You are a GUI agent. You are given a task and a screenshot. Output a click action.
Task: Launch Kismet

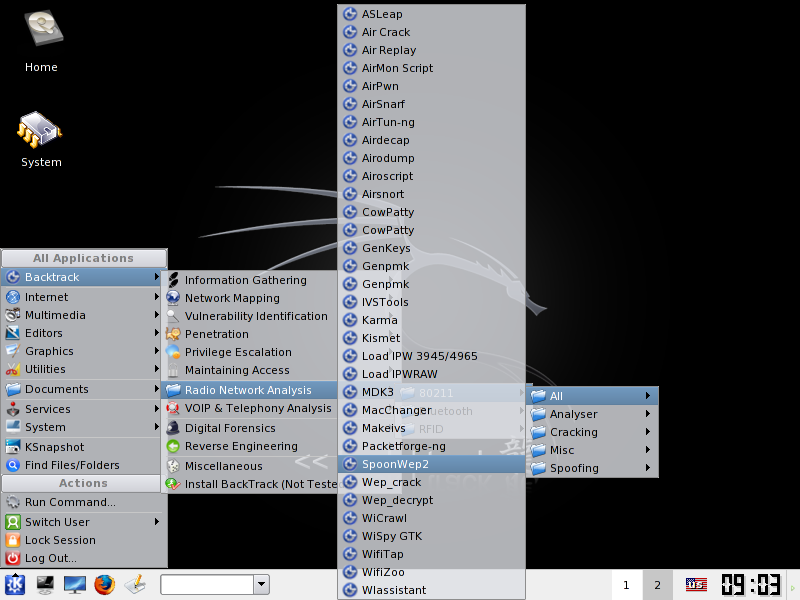pyautogui.click(x=432, y=338)
